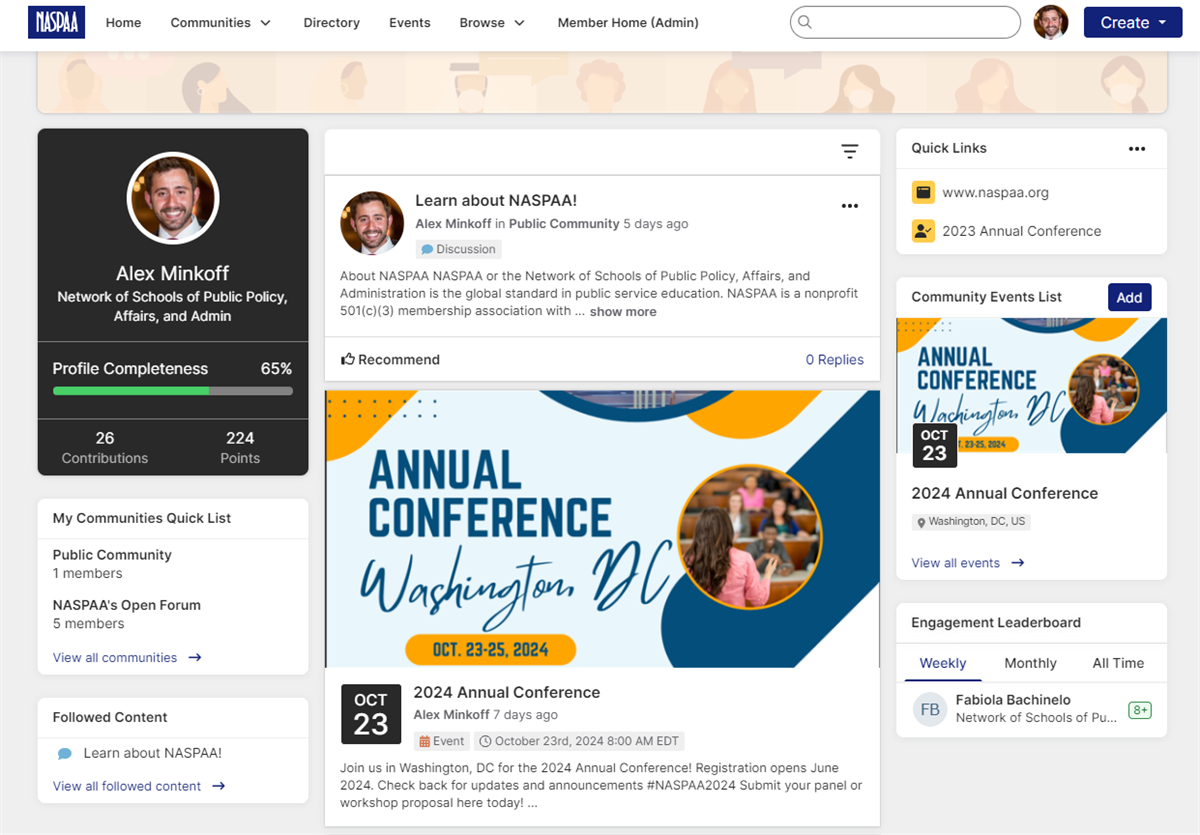
Task: Click the NASPAA logo
Action: (x=56, y=22)
